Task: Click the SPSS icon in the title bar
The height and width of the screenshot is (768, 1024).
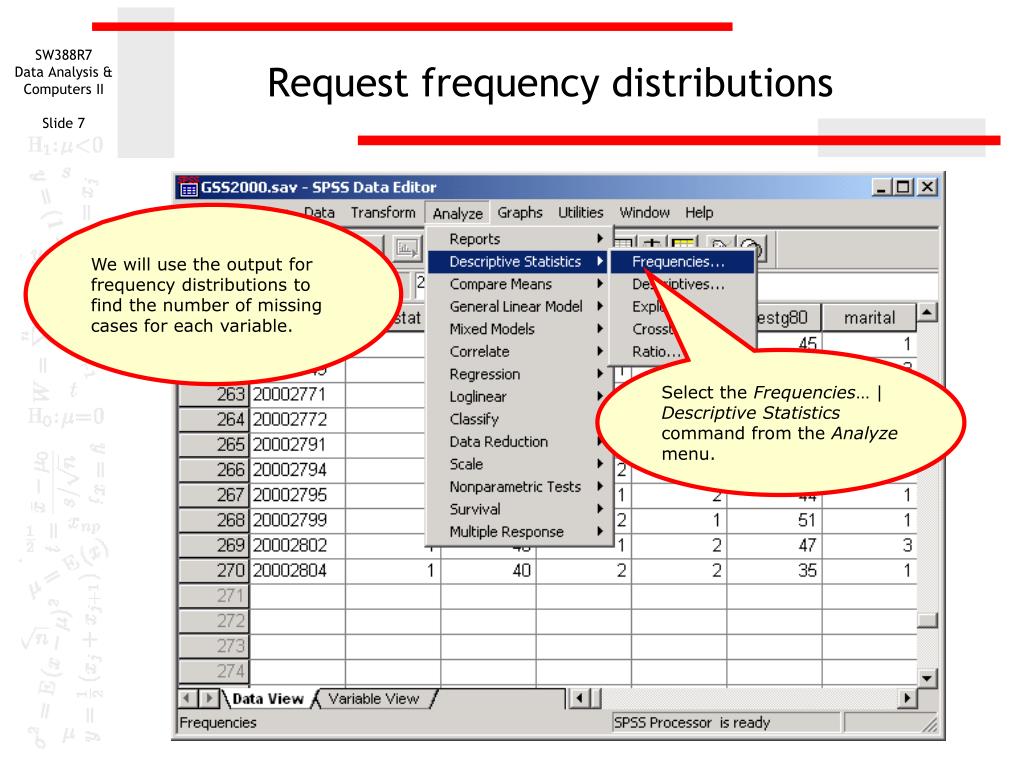Action: pyautogui.click(x=187, y=187)
